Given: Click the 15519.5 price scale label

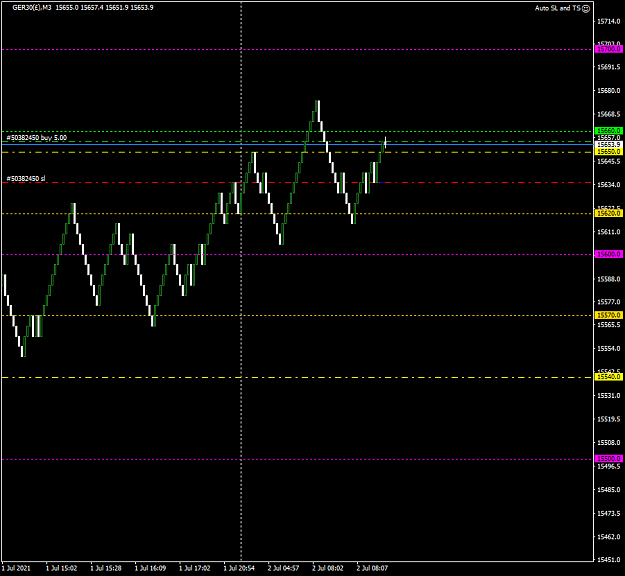Looking at the screenshot, I should click(609, 419).
